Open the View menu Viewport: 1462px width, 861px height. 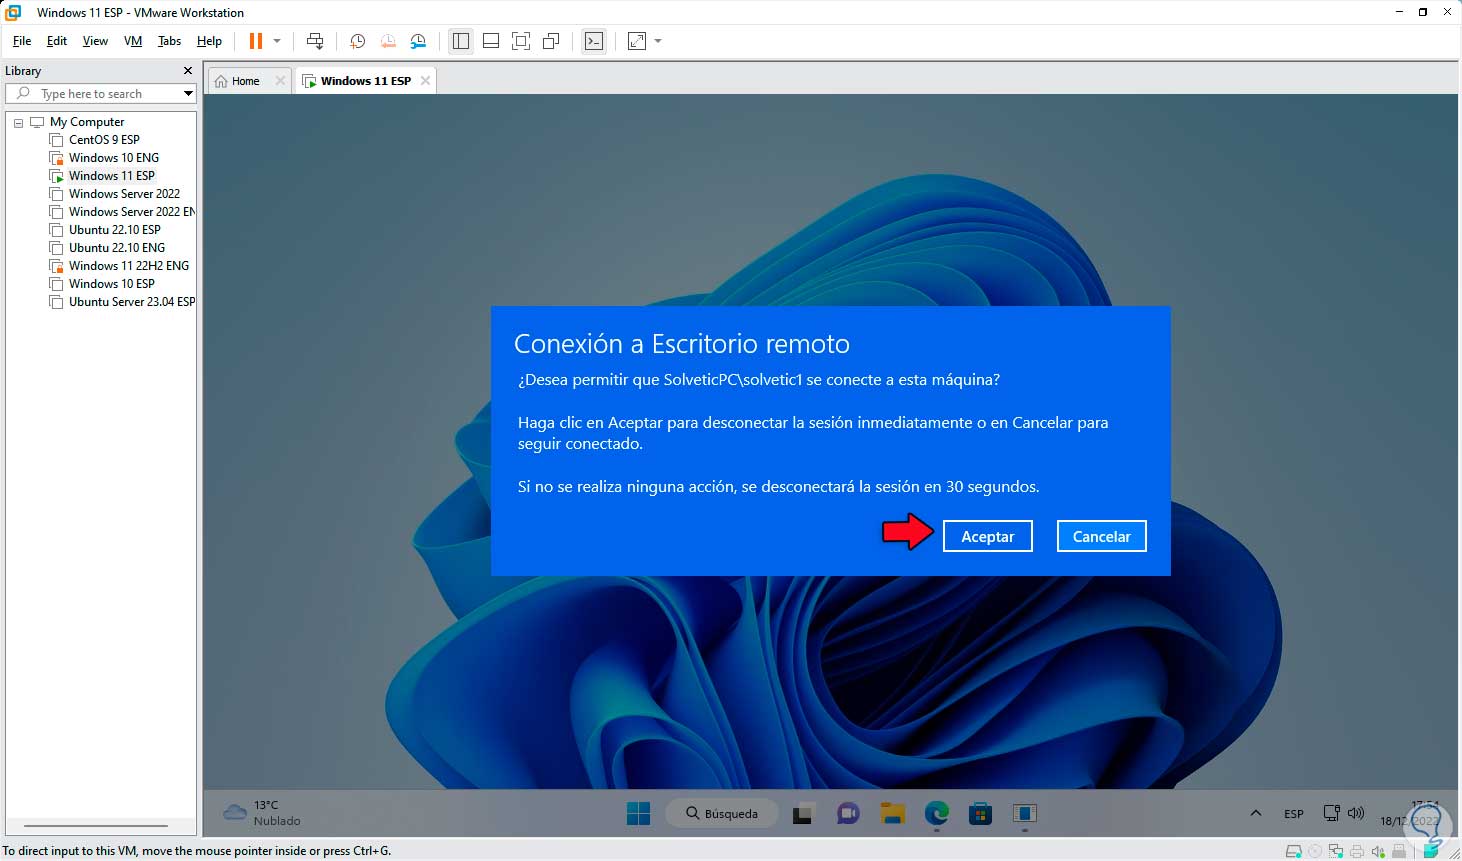coord(95,41)
